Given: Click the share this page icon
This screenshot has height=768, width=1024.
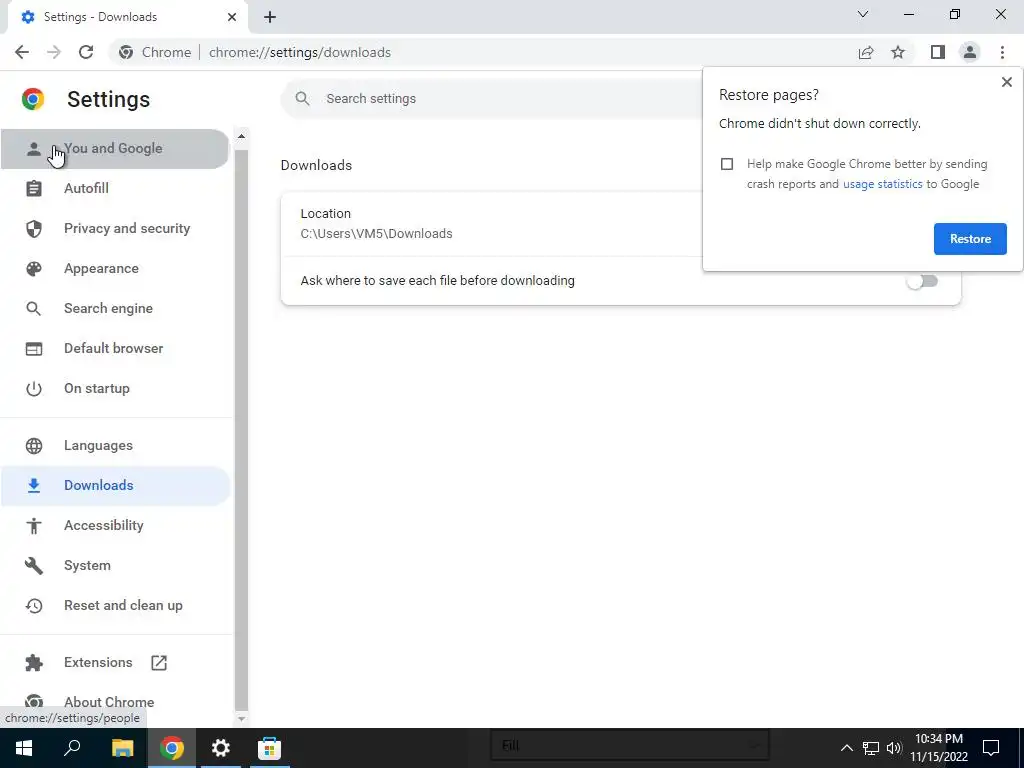Looking at the screenshot, I should [866, 52].
